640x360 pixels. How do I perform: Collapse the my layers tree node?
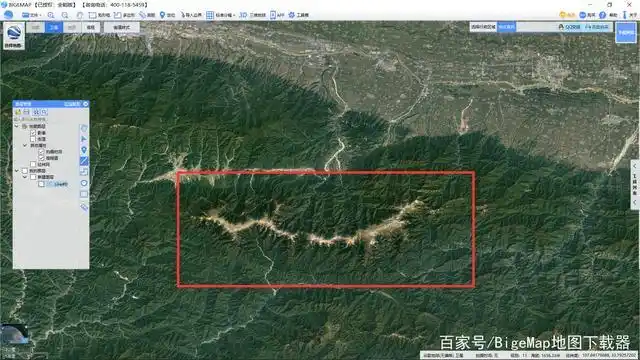(17, 171)
